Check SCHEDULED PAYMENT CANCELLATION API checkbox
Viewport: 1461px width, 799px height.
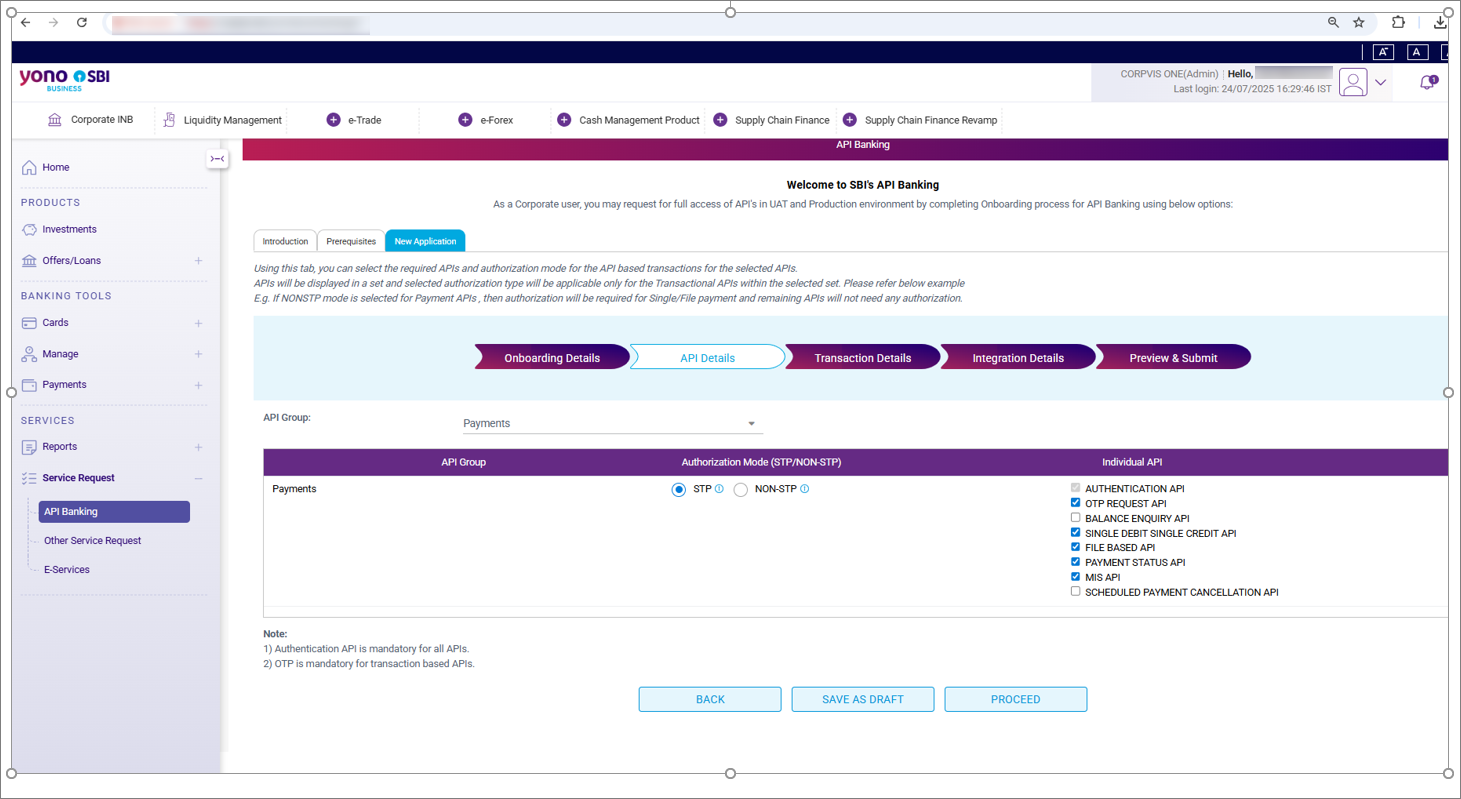point(1076,591)
